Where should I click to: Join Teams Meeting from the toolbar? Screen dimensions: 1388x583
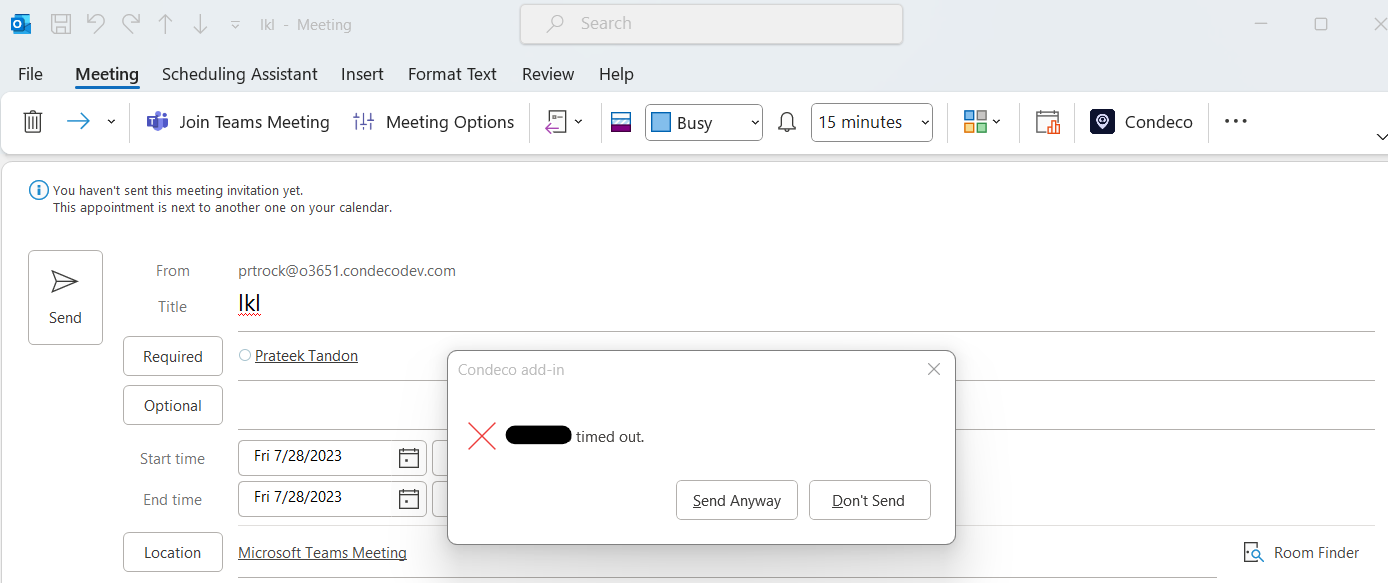coord(238,121)
